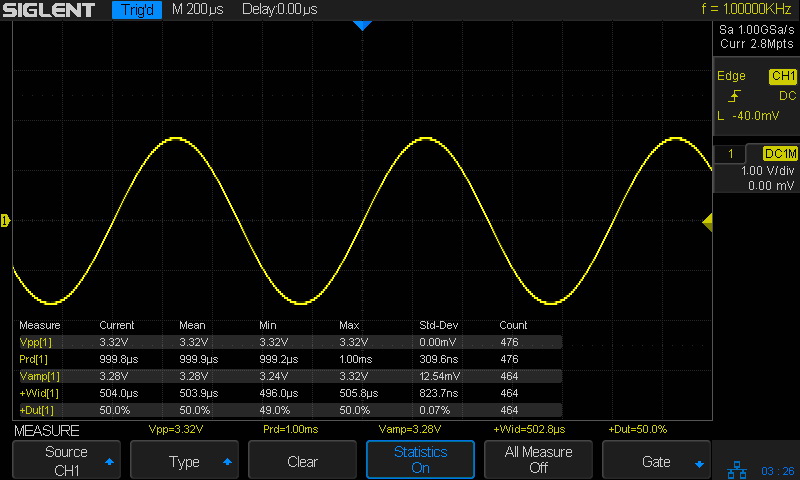Click the channel 1 ground marker on left

(x=5, y=220)
